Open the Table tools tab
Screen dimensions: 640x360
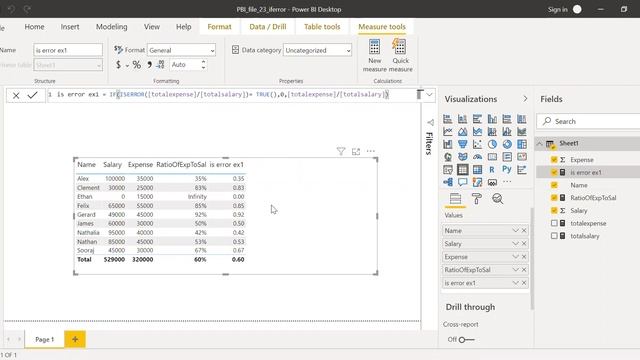322,27
